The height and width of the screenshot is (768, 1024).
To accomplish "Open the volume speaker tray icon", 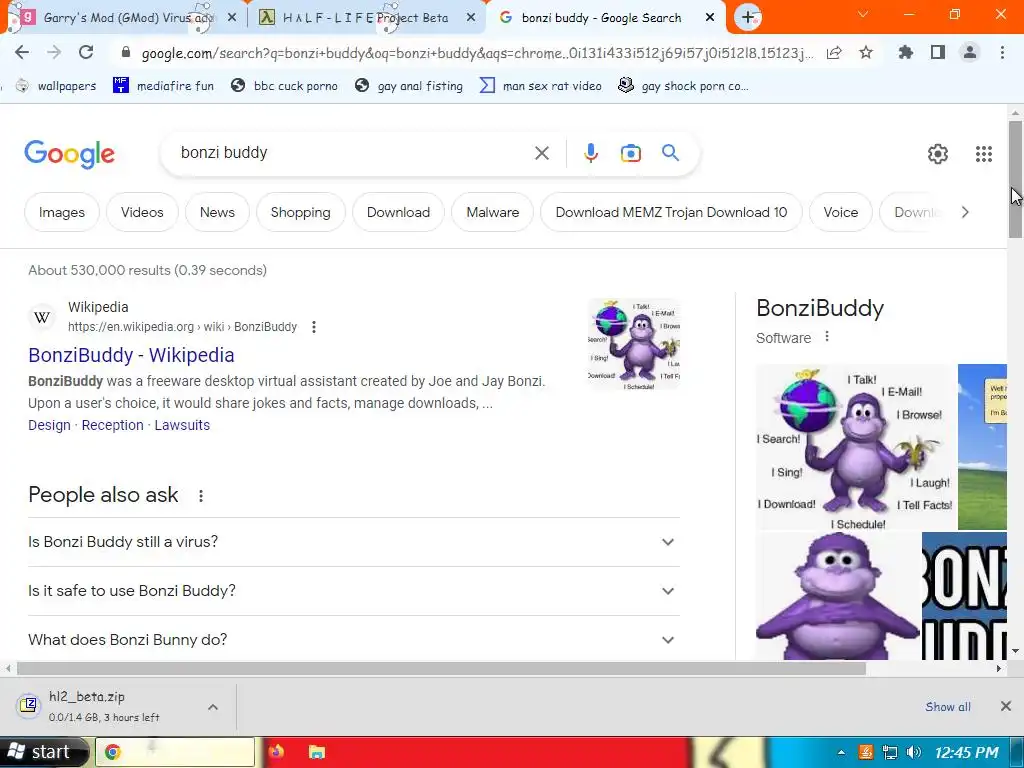I will pyautogui.click(x=914, y=752).
